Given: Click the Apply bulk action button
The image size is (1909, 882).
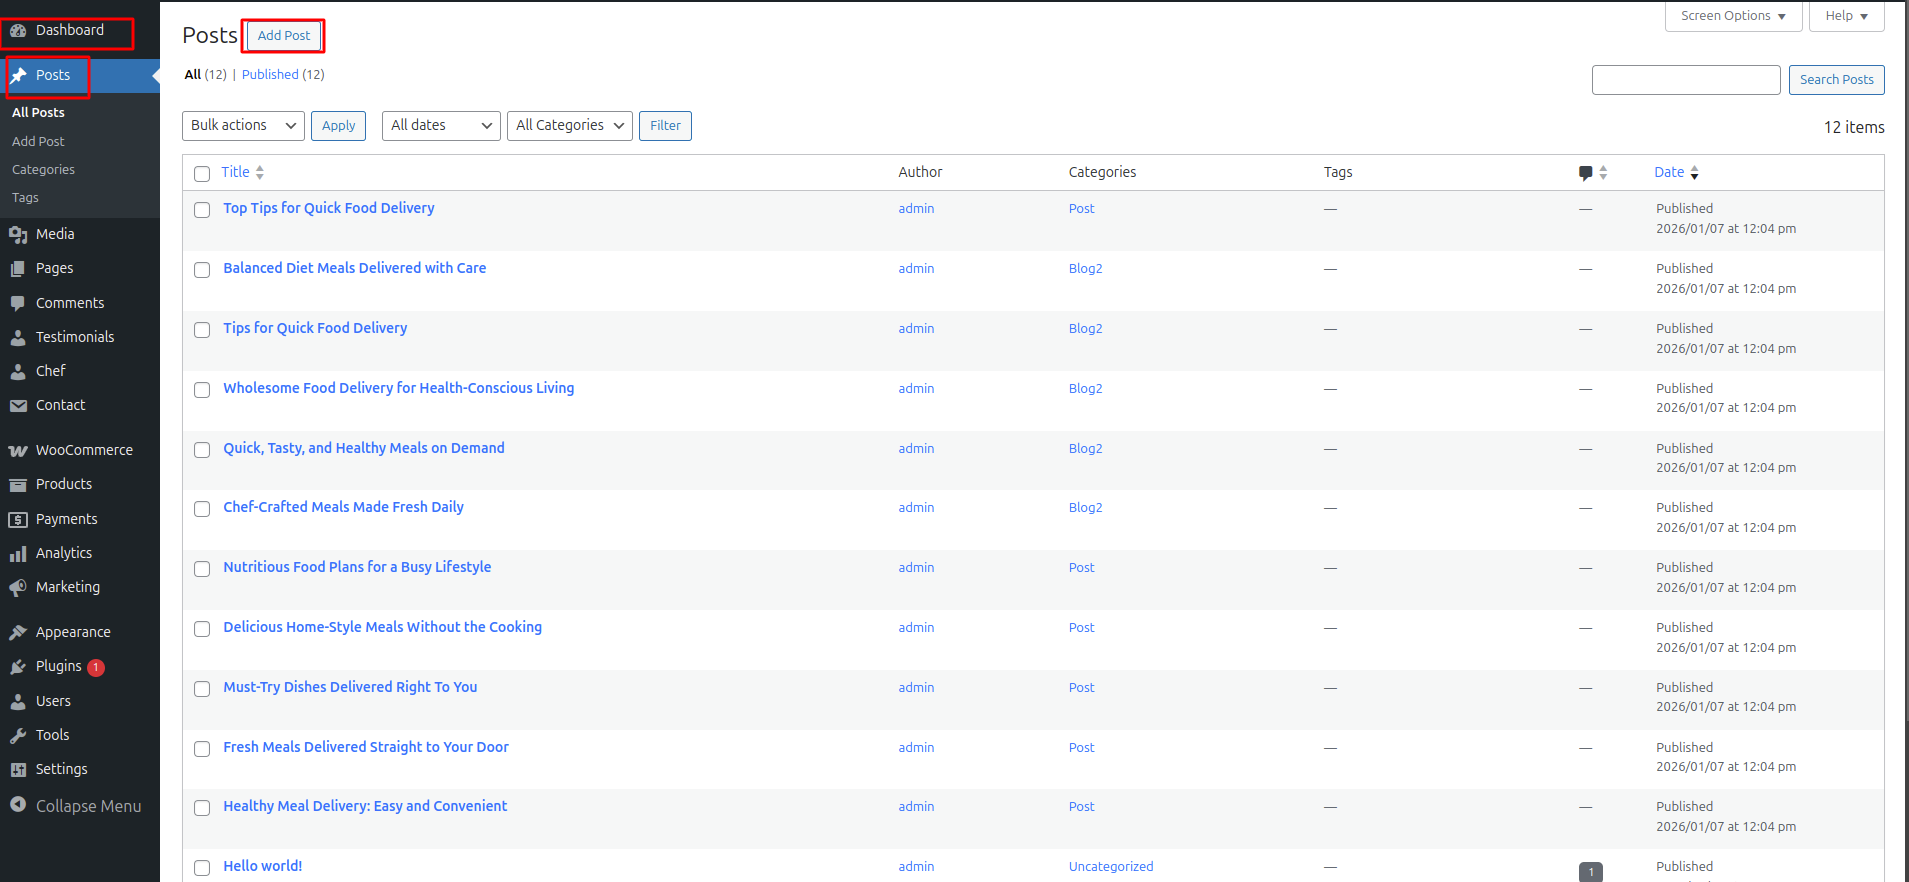Looking at the screenshot, I should (339, 126).
